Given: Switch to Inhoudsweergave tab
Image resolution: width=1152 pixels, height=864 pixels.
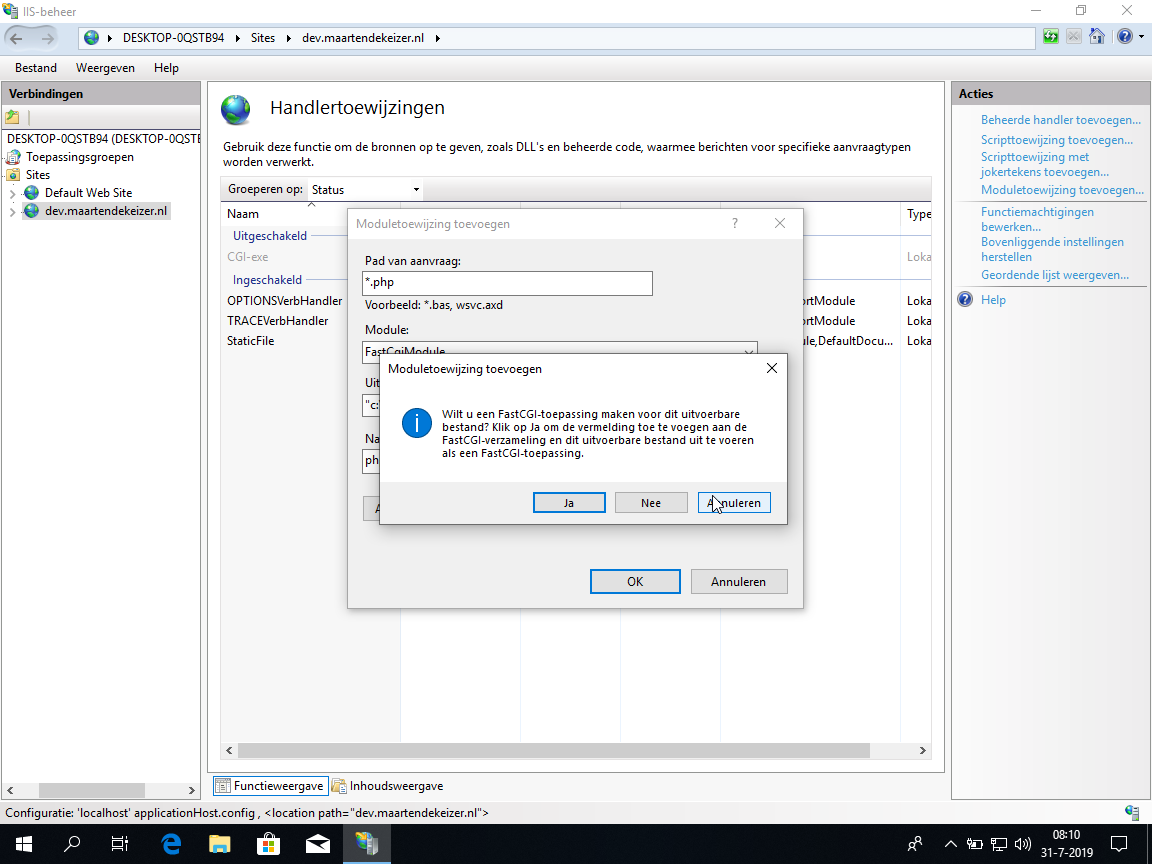Looking at the screenshot, I should pyautogui.click(x=387, y=785).
